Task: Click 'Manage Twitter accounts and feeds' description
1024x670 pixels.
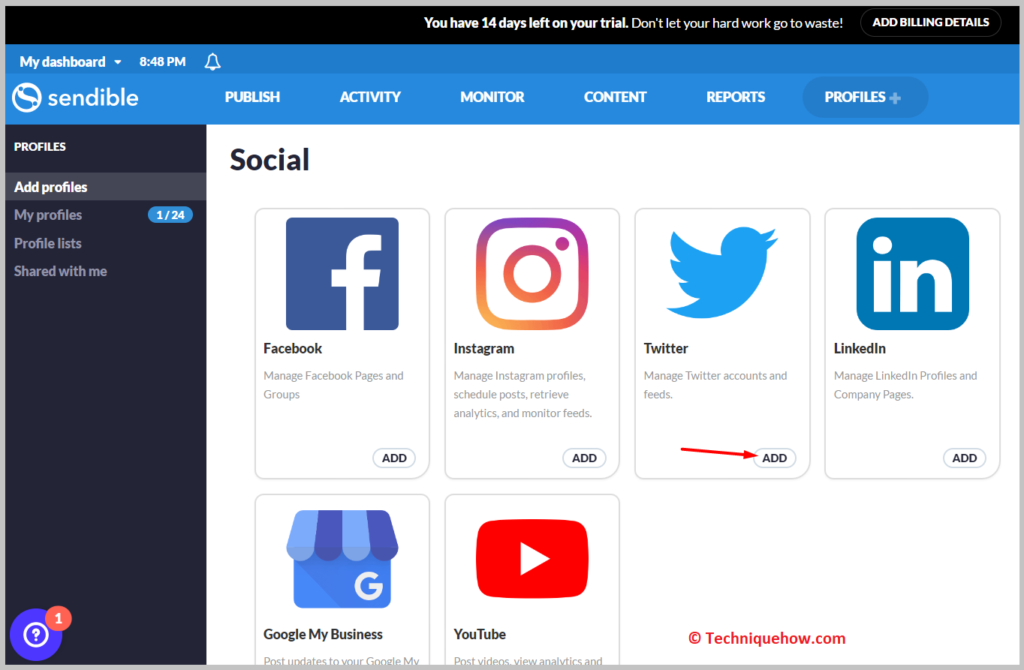Action: 715,385
